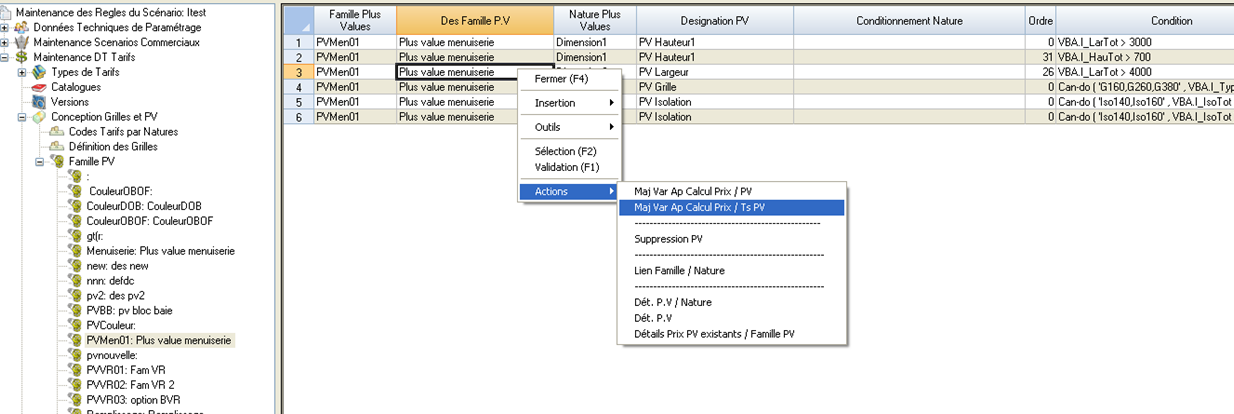Click the Maintenance Scenarios Commerciaux icon
Image resolution: width=1234 pixels, height=414 pixels.
click(21, 42)
